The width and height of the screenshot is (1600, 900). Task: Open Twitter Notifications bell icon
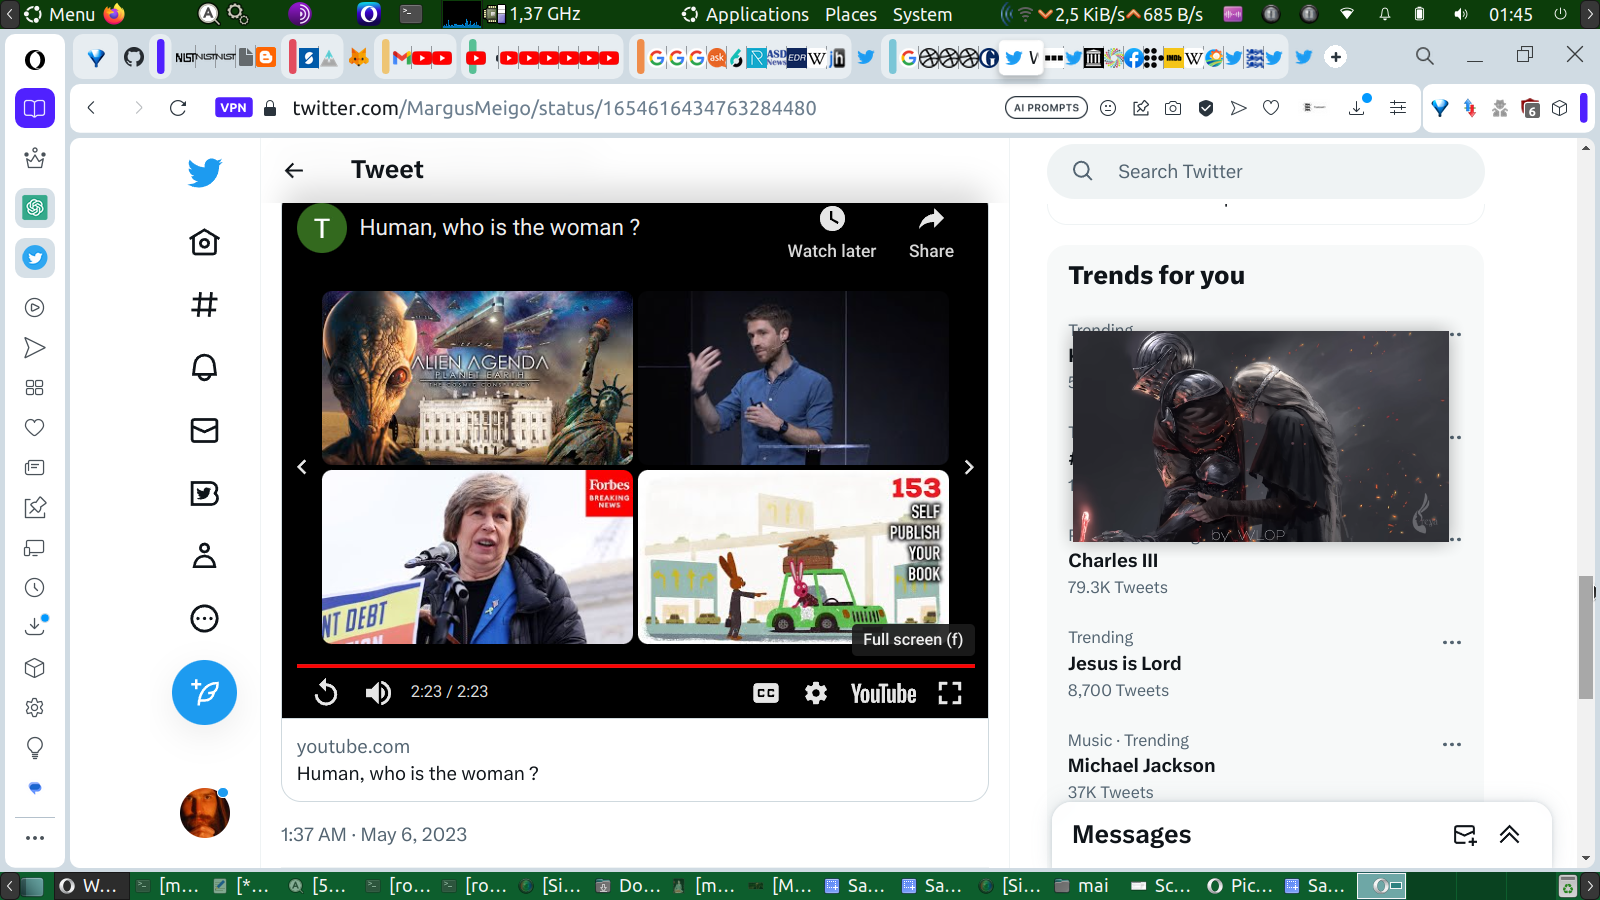click(x=204, y=367)
